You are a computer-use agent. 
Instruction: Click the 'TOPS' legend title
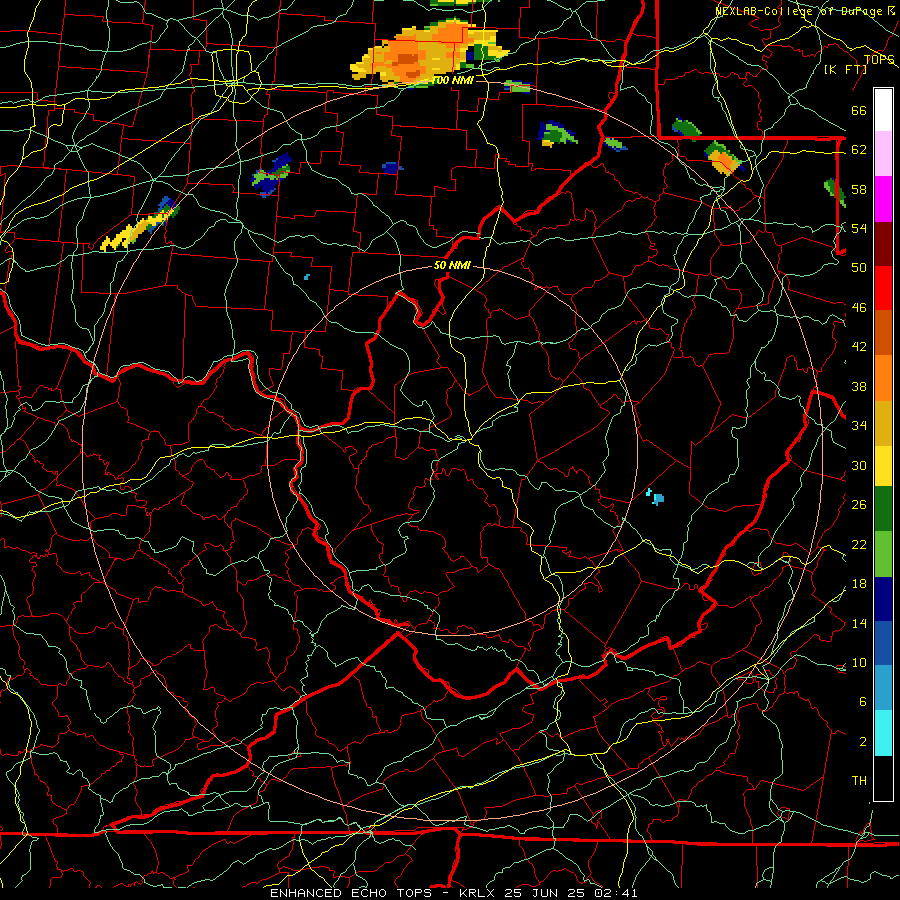coord(879,59)
